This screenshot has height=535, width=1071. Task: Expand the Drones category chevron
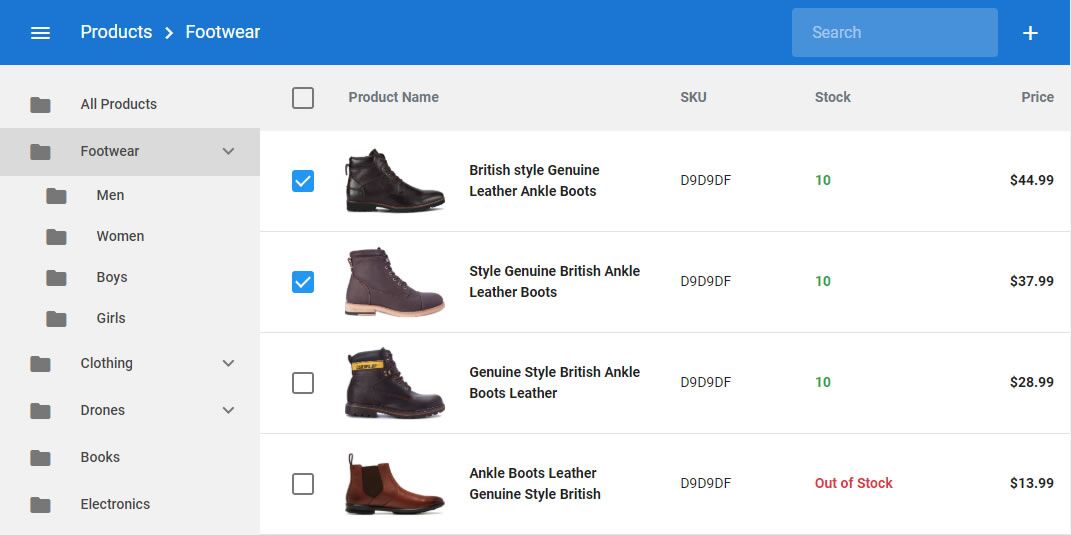[x=228, y=410]
